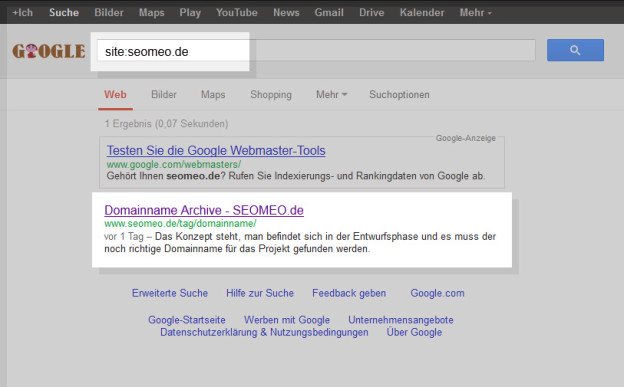The width and height of the screenshot is (624, 387).
Task: Expand the Mehr dropdown under search box
Action: coord(332,95)
